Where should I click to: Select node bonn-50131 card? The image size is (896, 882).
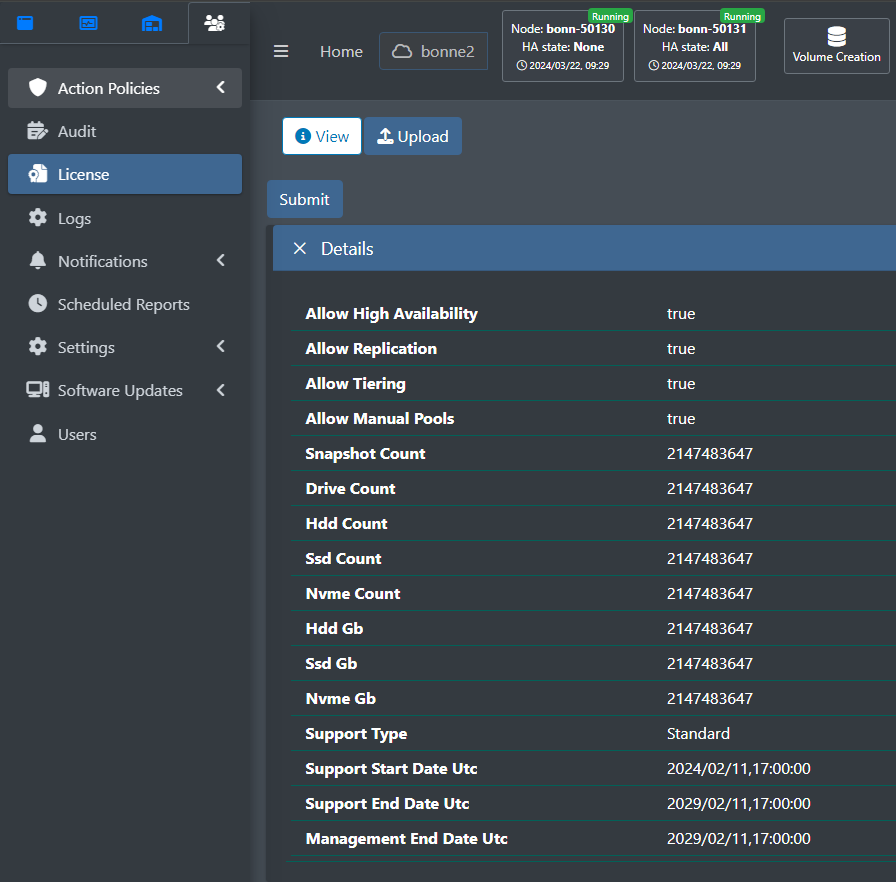point(694,46)
